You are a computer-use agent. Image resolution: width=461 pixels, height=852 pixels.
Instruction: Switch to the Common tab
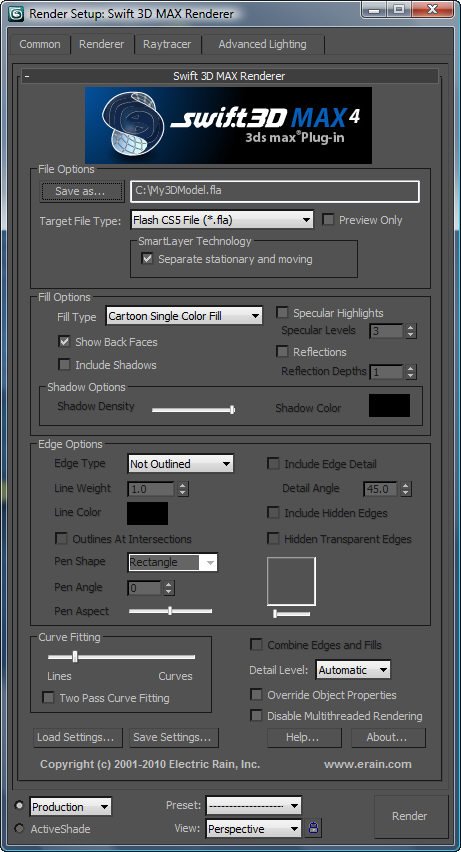40,44
